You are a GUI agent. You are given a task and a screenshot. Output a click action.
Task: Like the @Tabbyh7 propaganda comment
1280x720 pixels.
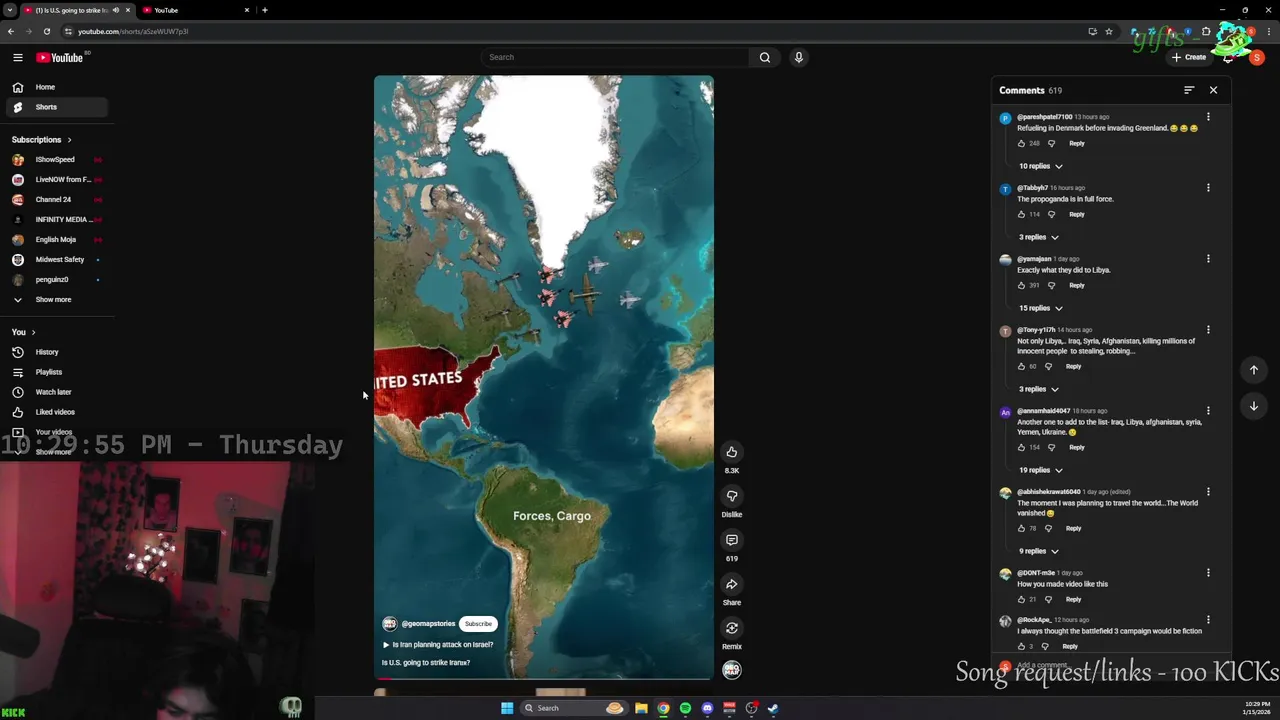click(x=1021, y=214)
